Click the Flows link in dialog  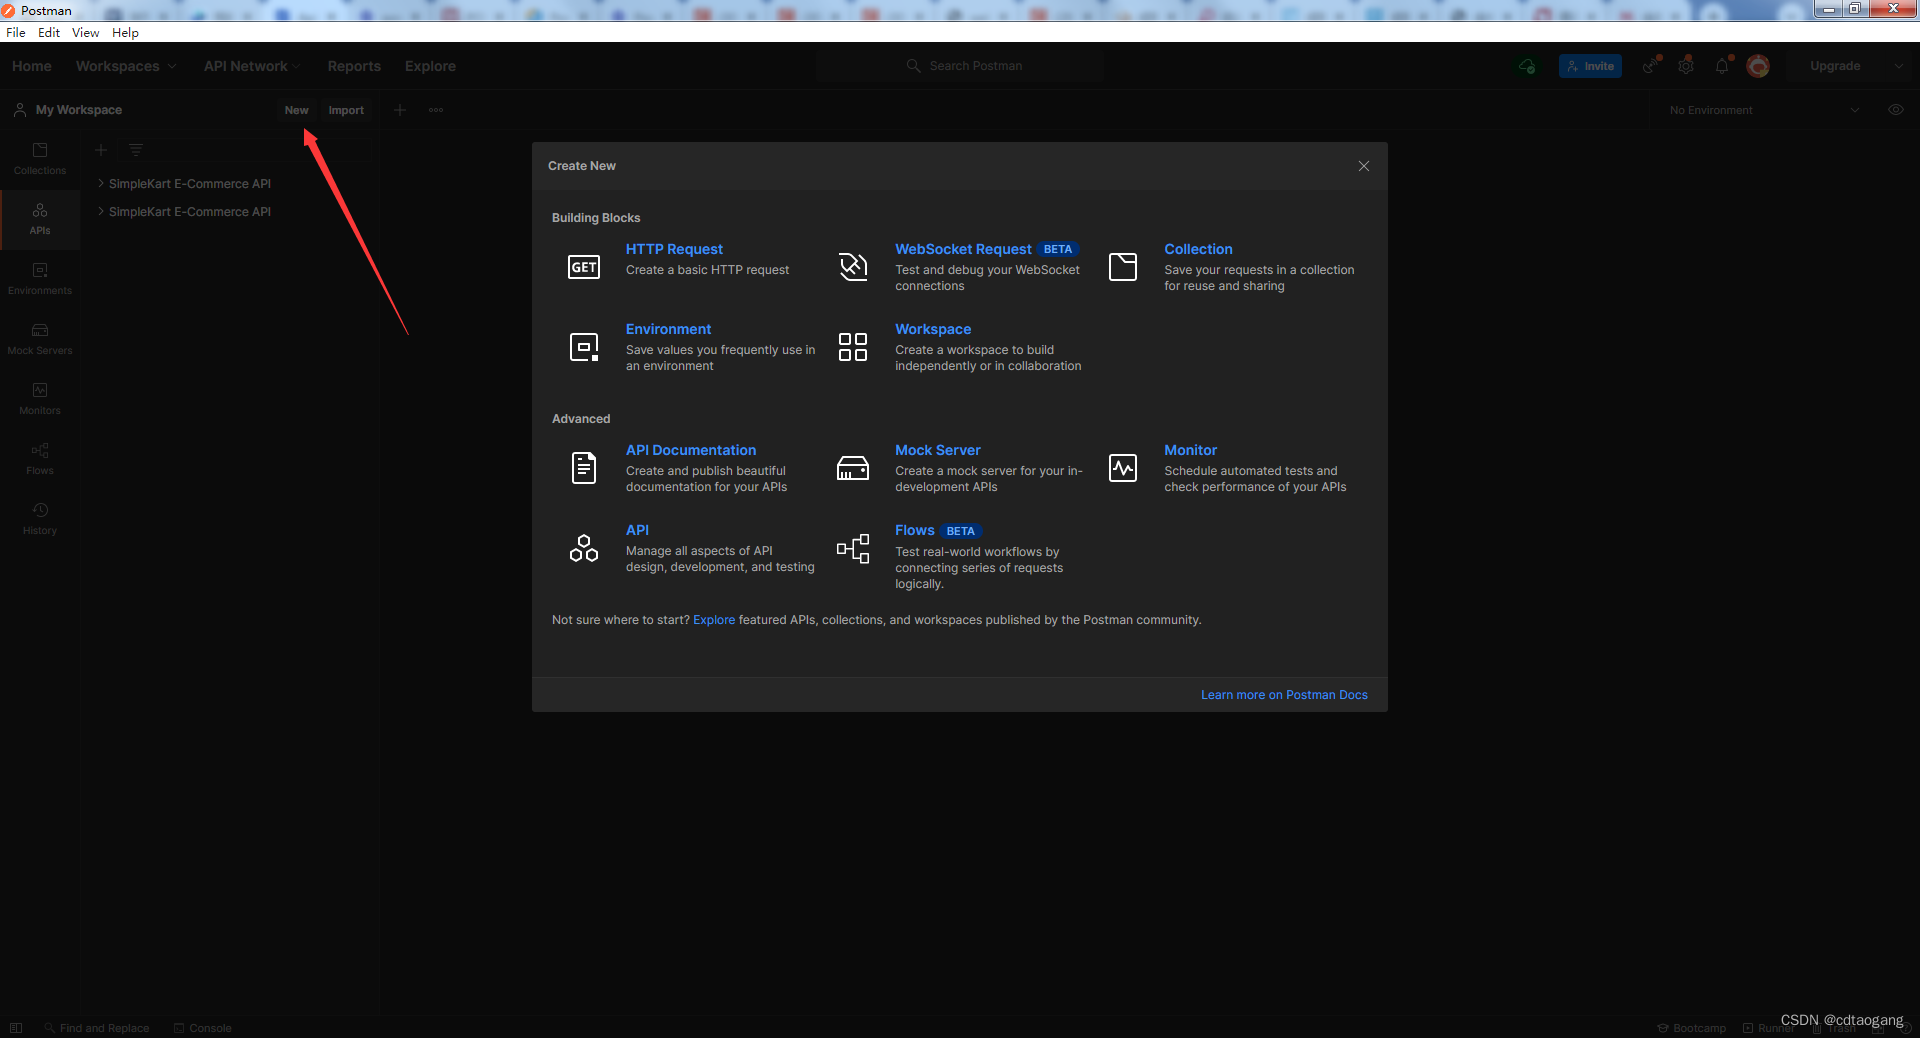point(915,530)
